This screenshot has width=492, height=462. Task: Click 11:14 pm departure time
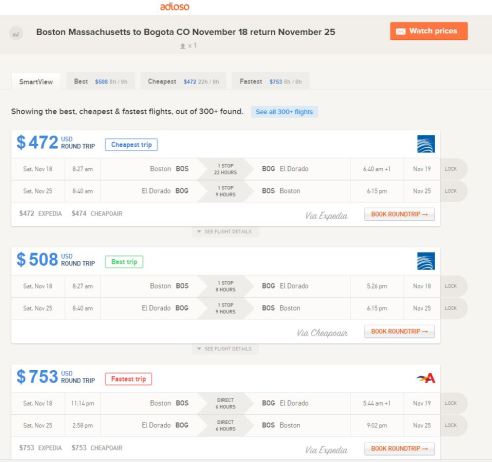(82, 403)
